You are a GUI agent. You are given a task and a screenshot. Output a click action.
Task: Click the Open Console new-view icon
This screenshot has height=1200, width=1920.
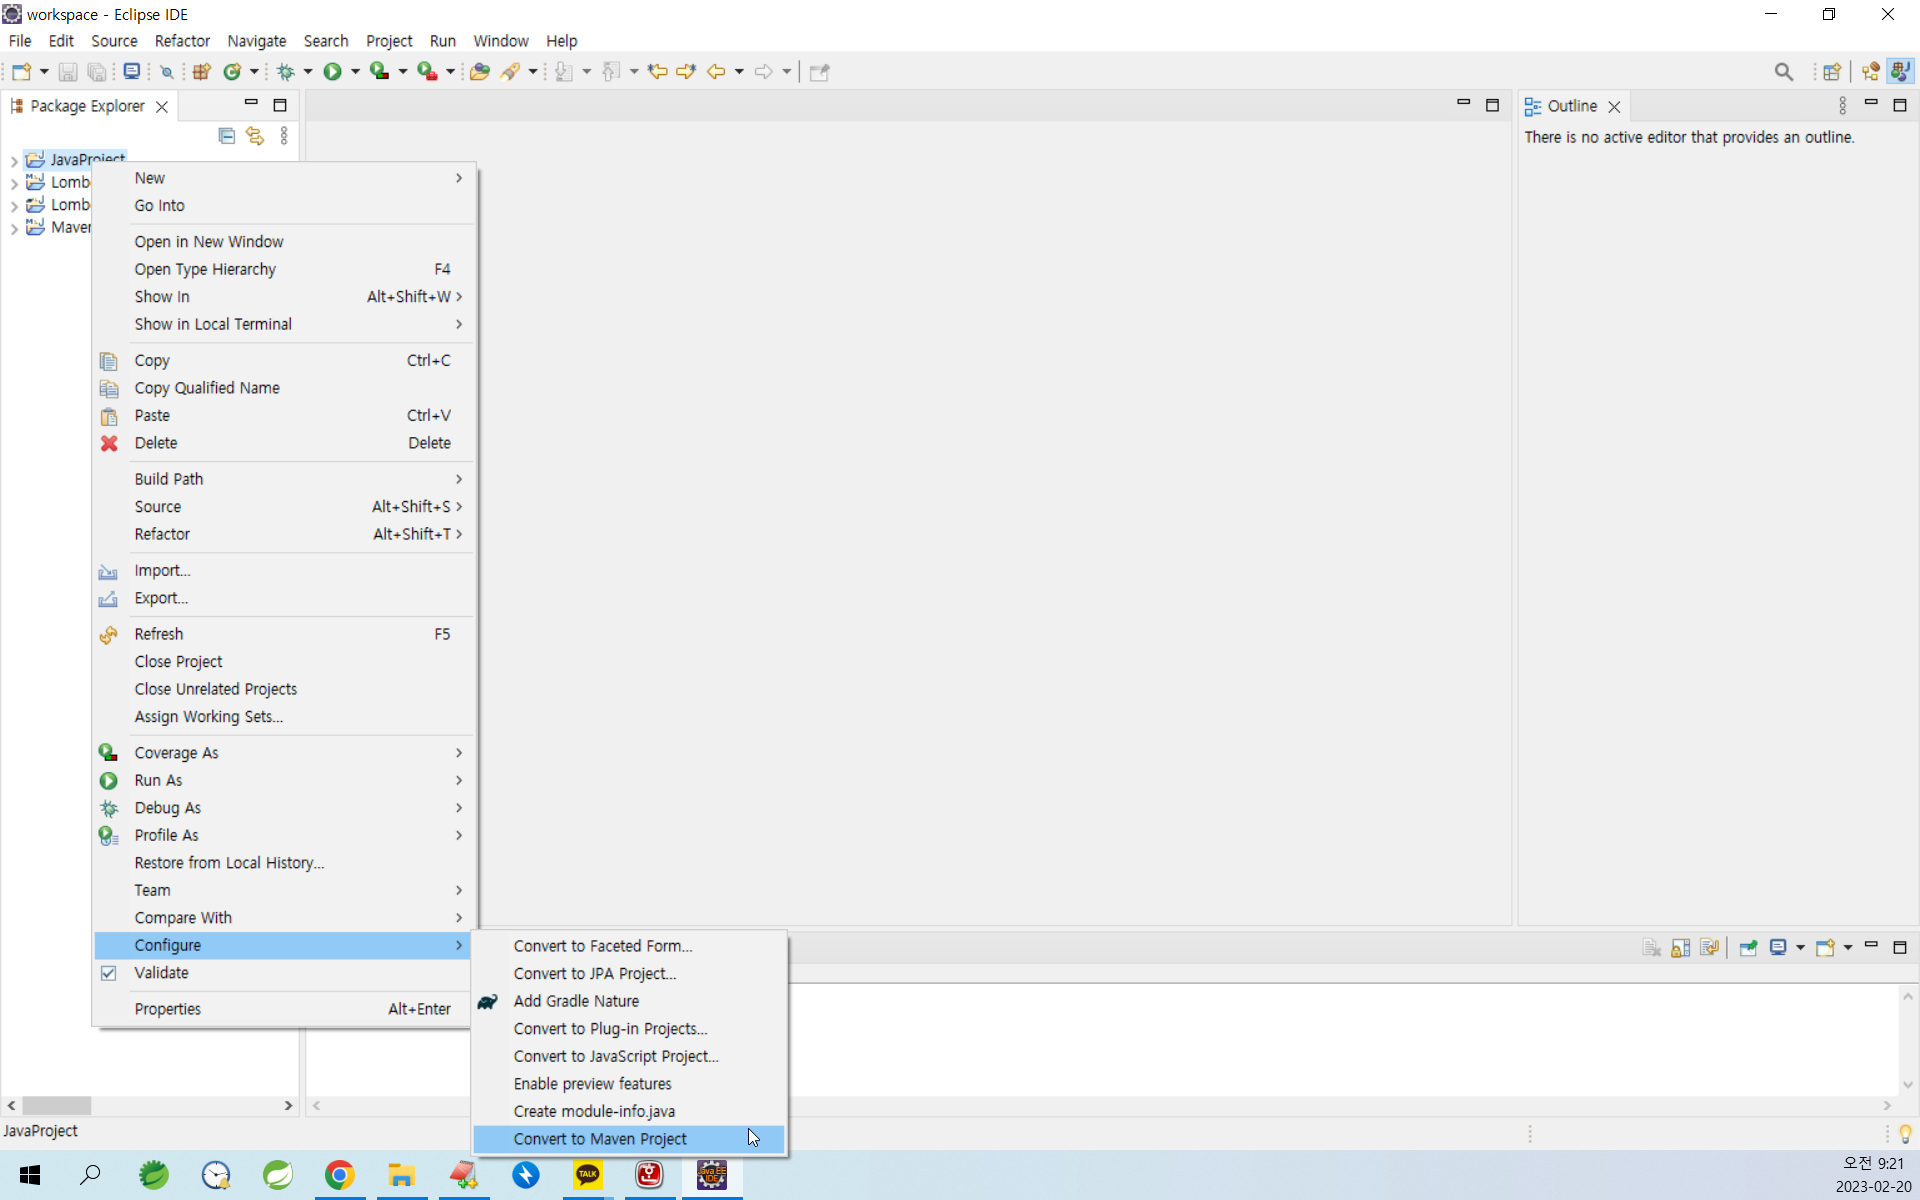click(x=1825, y=948)
